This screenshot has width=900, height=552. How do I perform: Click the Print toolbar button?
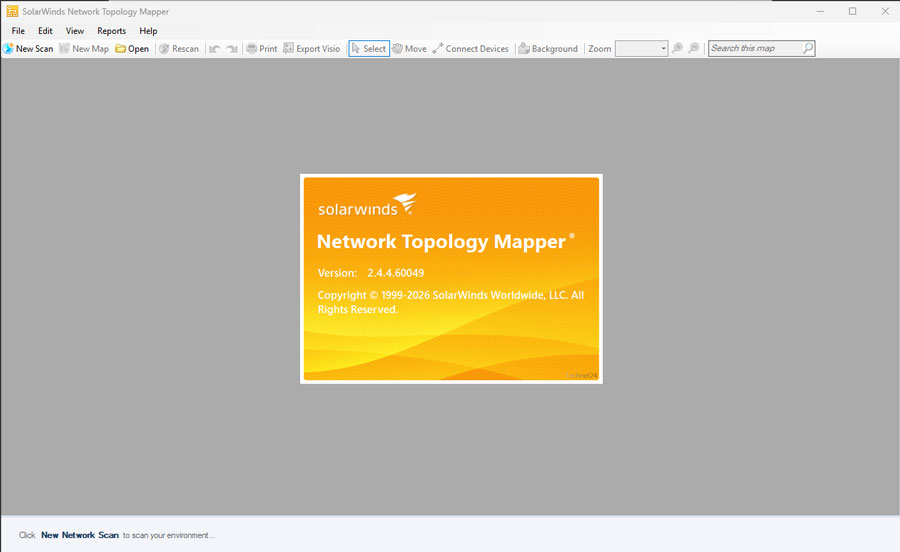point(262,48)
